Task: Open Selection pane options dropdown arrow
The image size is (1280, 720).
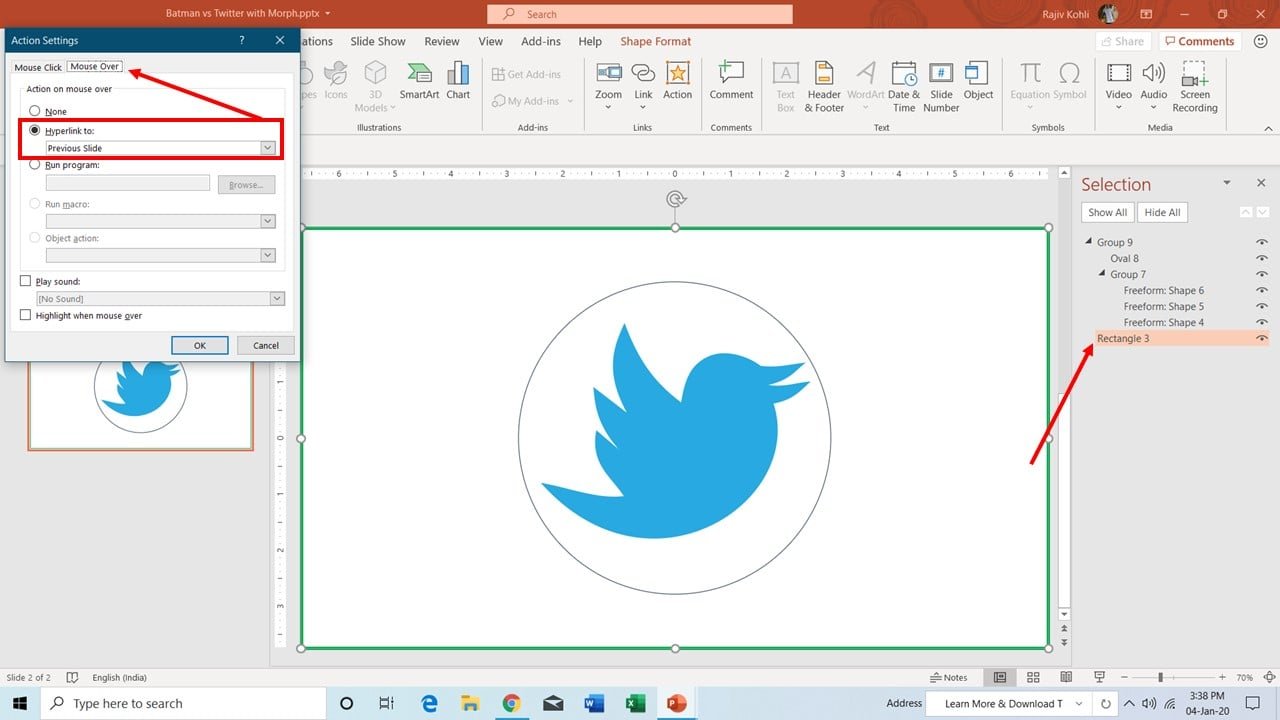Action: pyautogui.click(x=1227, y=183)
